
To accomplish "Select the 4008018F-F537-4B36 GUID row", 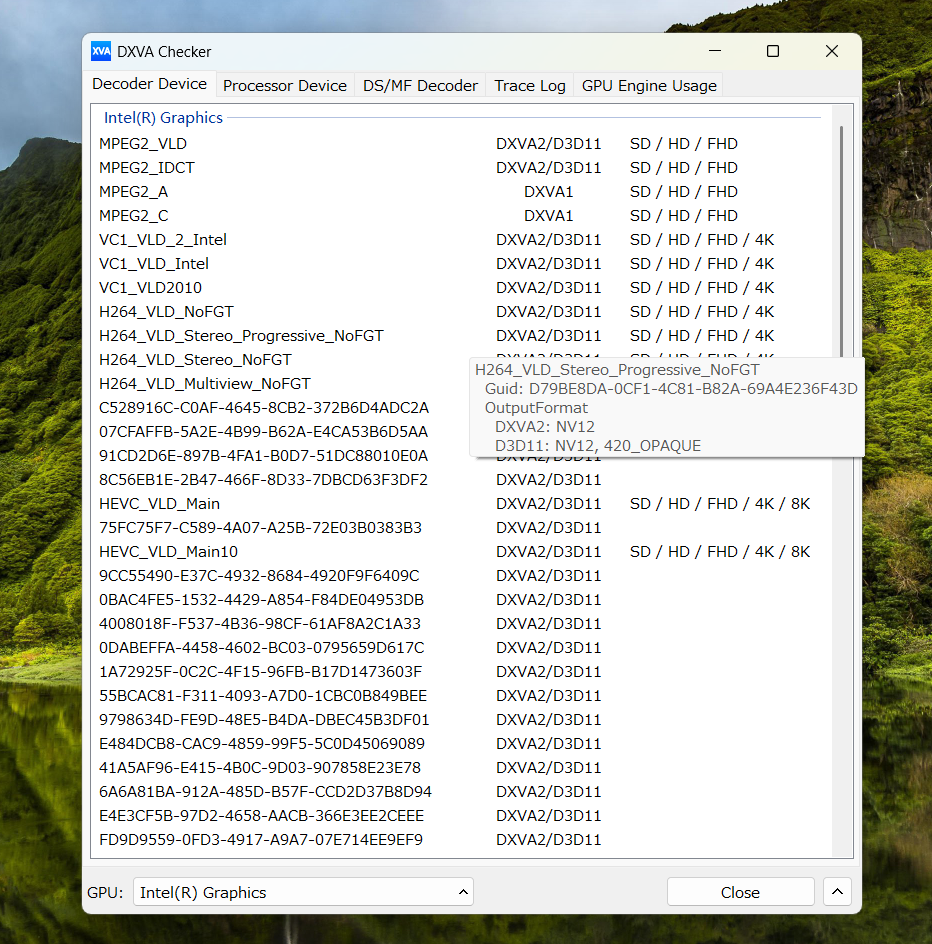I will pos(461,624).
